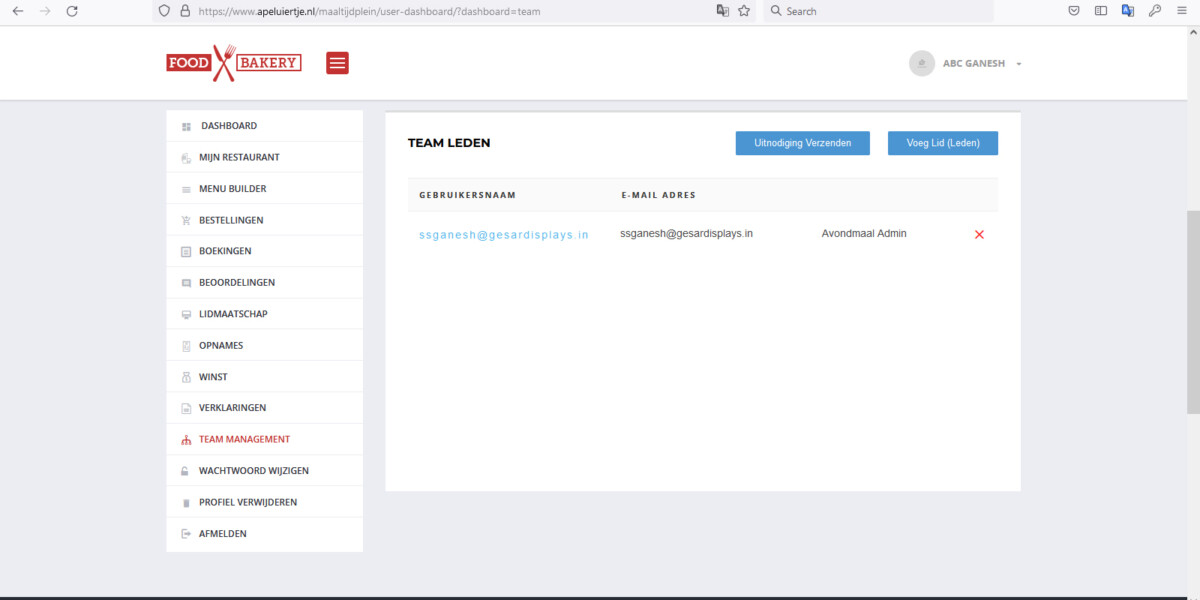Screen dimensions: 1200x600
Task: Open Menu Builder in sidebar
Action: click(x=232, y=189)
